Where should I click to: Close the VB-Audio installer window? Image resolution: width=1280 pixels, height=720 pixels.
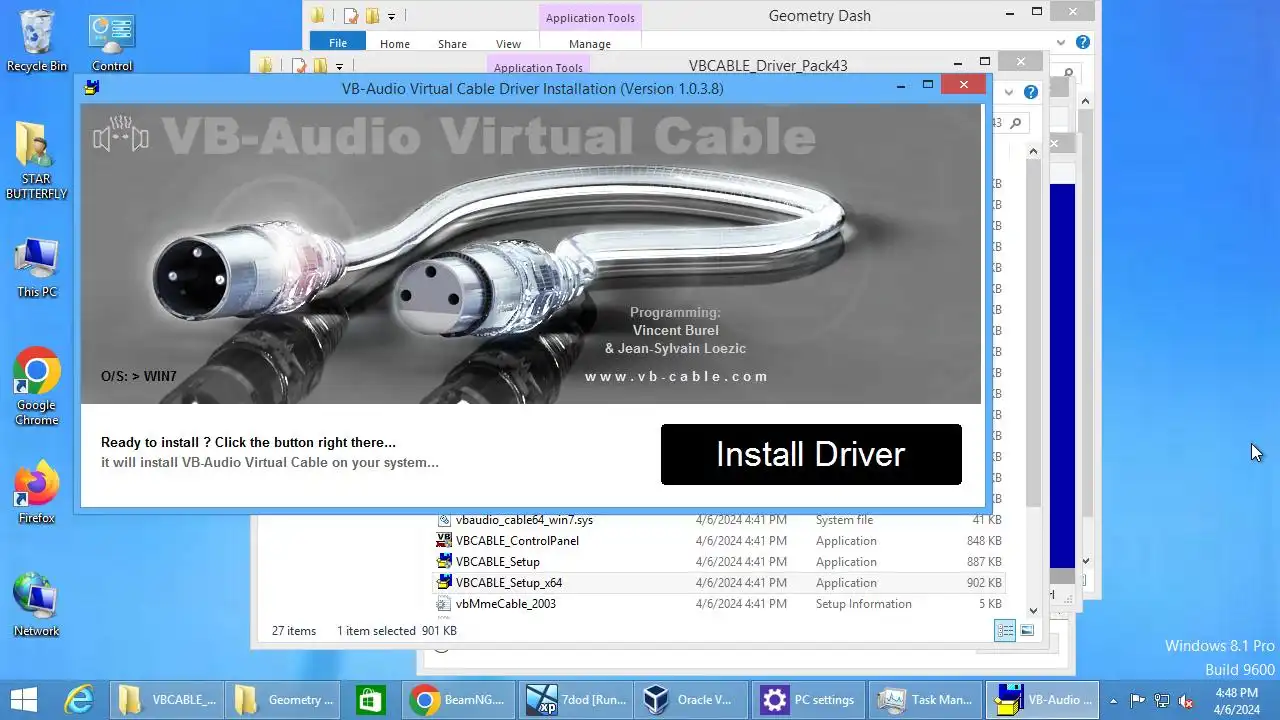[964, 85]
